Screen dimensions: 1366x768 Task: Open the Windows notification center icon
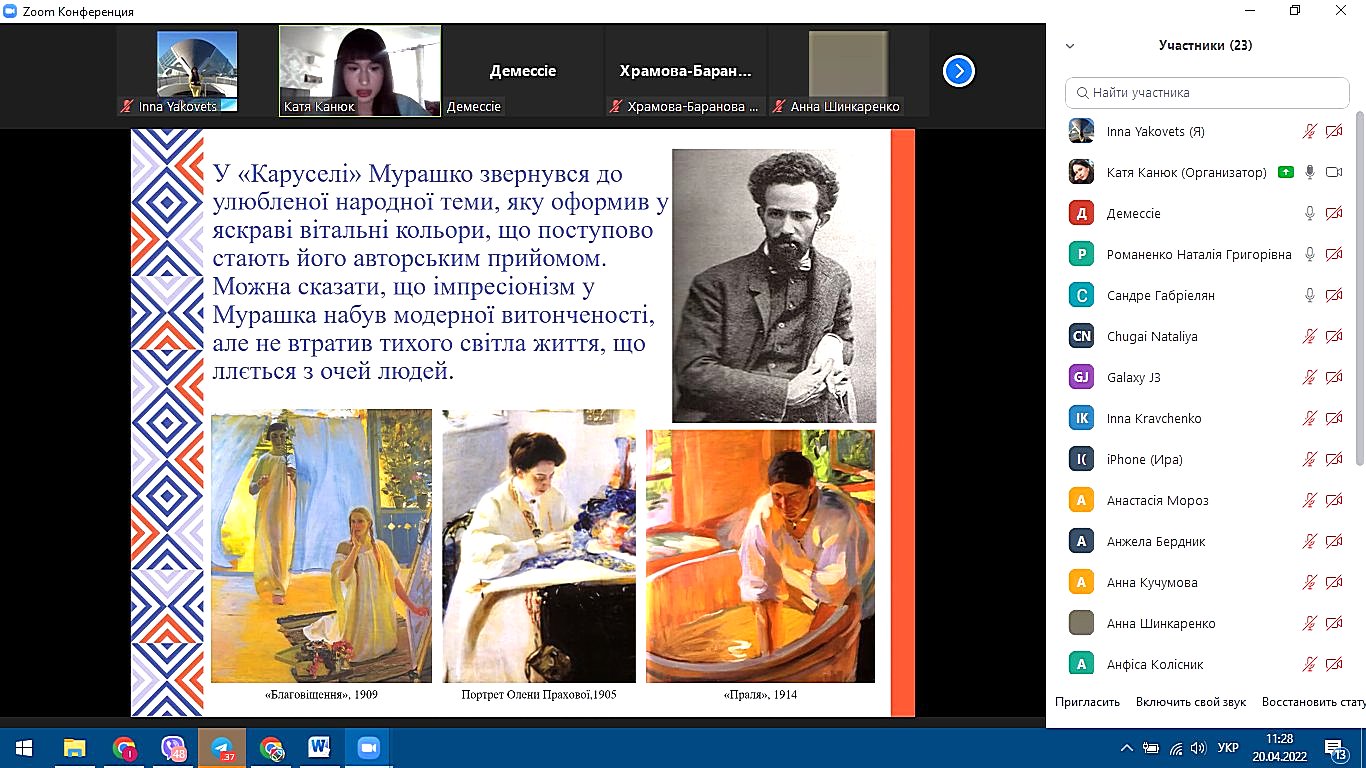click(1336, 748)
